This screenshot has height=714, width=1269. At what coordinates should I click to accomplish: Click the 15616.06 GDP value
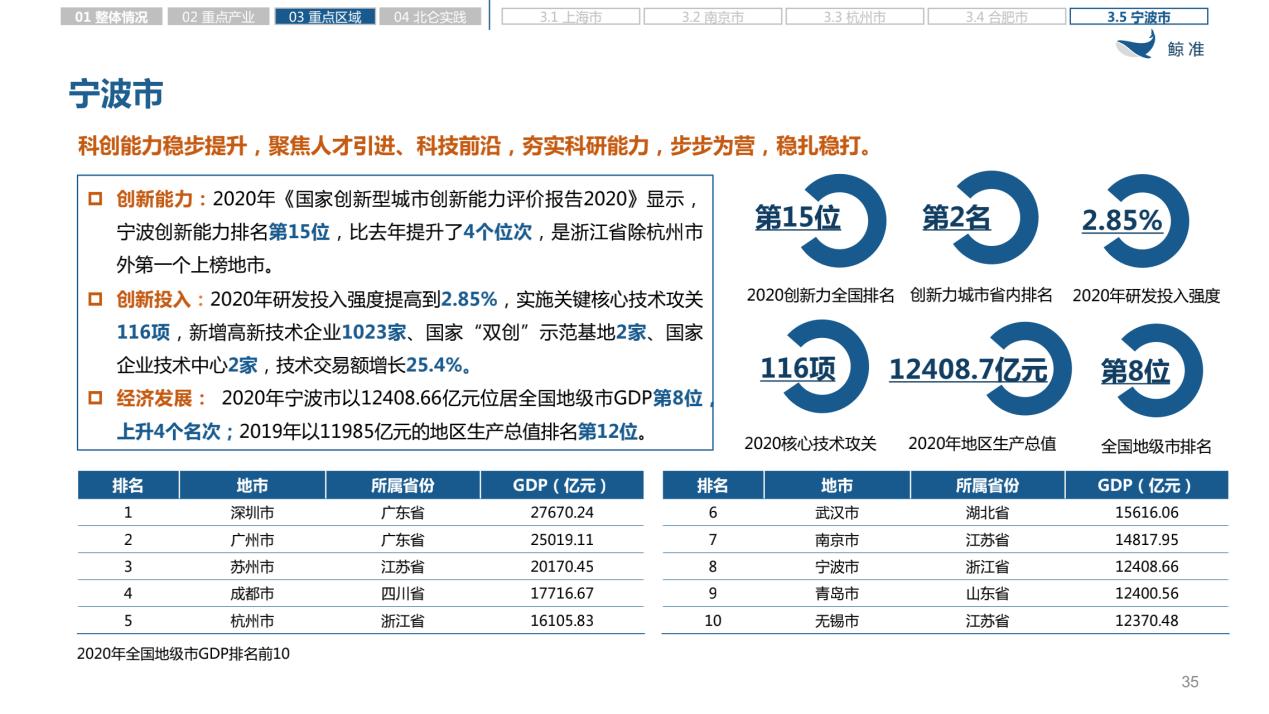pos(1147,513)
